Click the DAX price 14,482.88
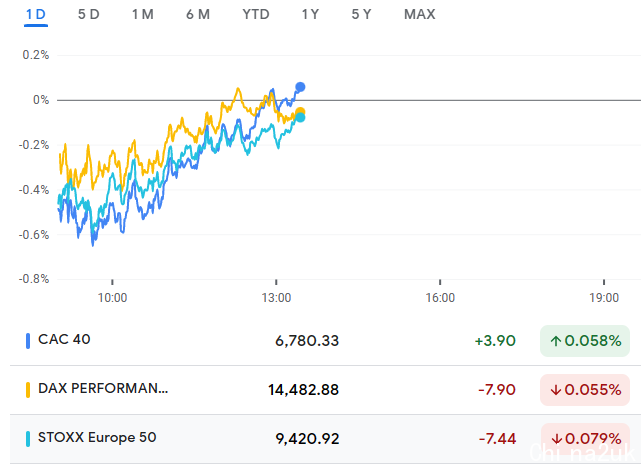Viewport: 641px width, 465px height. click(303, 390)
